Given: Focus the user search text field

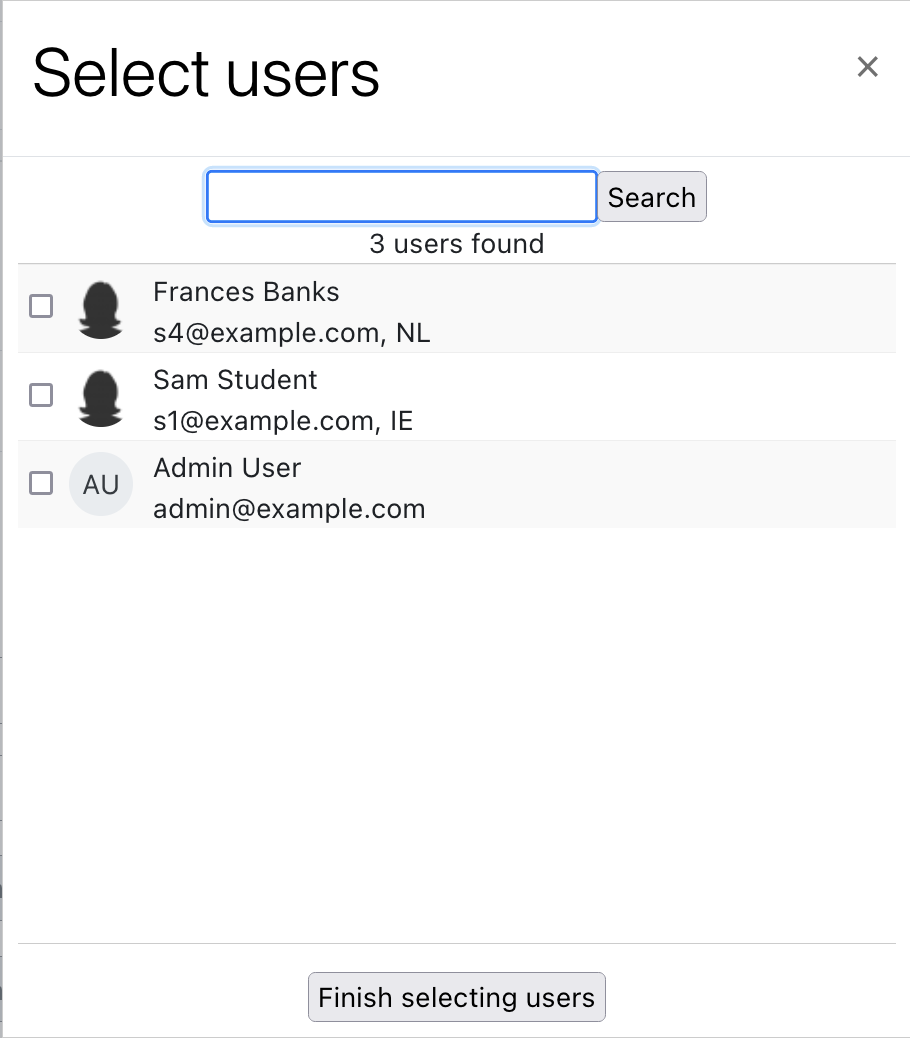Looking at the screenshot, I should tap(402, 197).
